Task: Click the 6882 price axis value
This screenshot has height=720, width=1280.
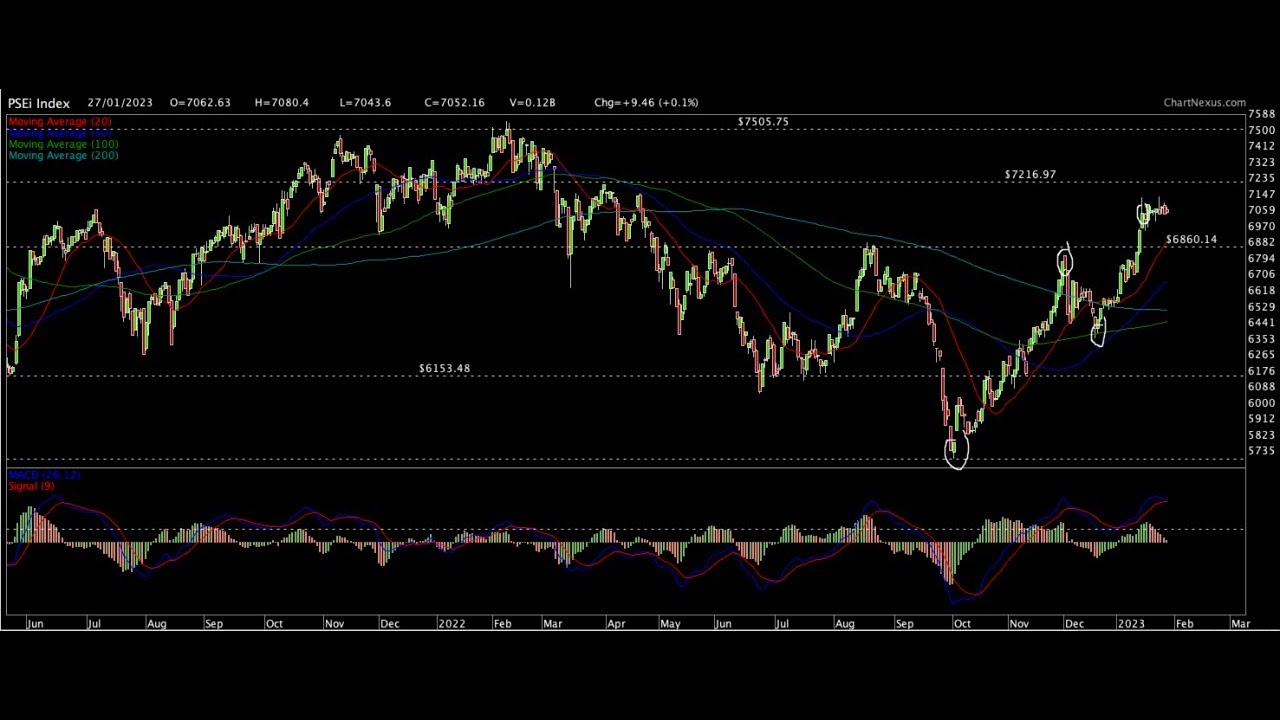Action: pyautogui.click(x=1261, y=243)
